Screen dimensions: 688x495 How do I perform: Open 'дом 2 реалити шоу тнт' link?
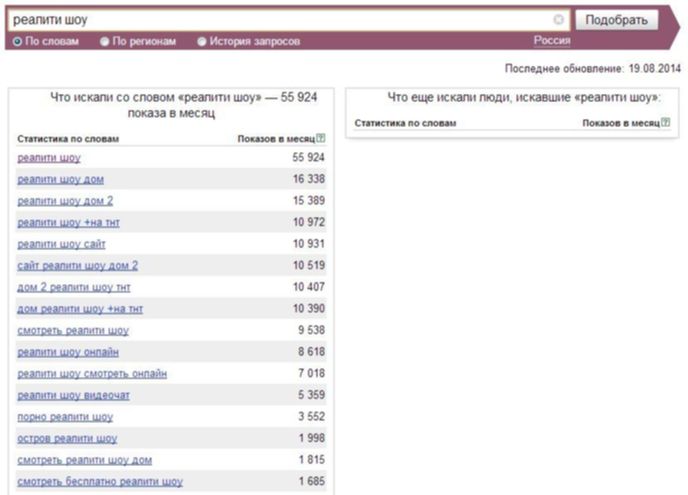[74, 287]
